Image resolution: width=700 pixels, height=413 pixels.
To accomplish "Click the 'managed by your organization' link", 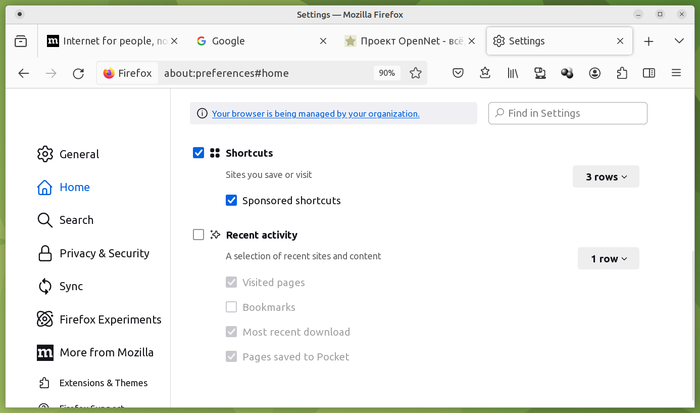I will click(x=315, y=114).
